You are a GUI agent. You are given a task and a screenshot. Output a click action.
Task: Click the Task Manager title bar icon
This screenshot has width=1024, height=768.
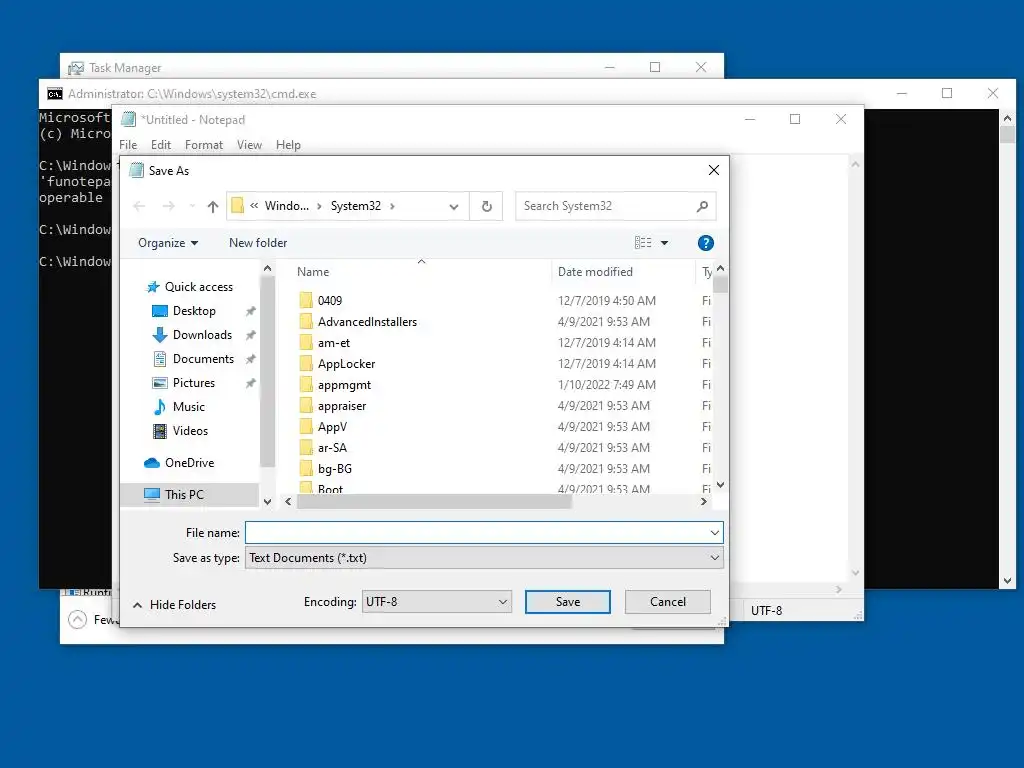coord(76,68)
